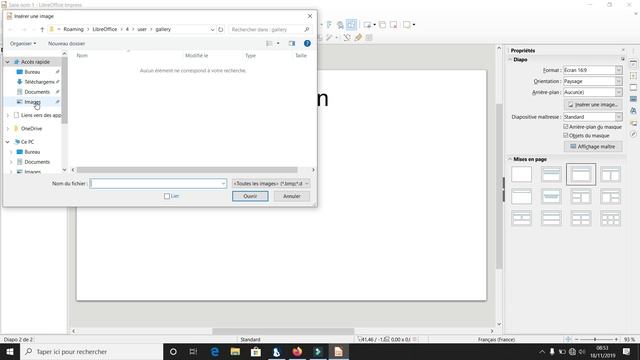Refresh the gallery folder listing
This screenshot has height=360, width=640.
click(220, 29)
